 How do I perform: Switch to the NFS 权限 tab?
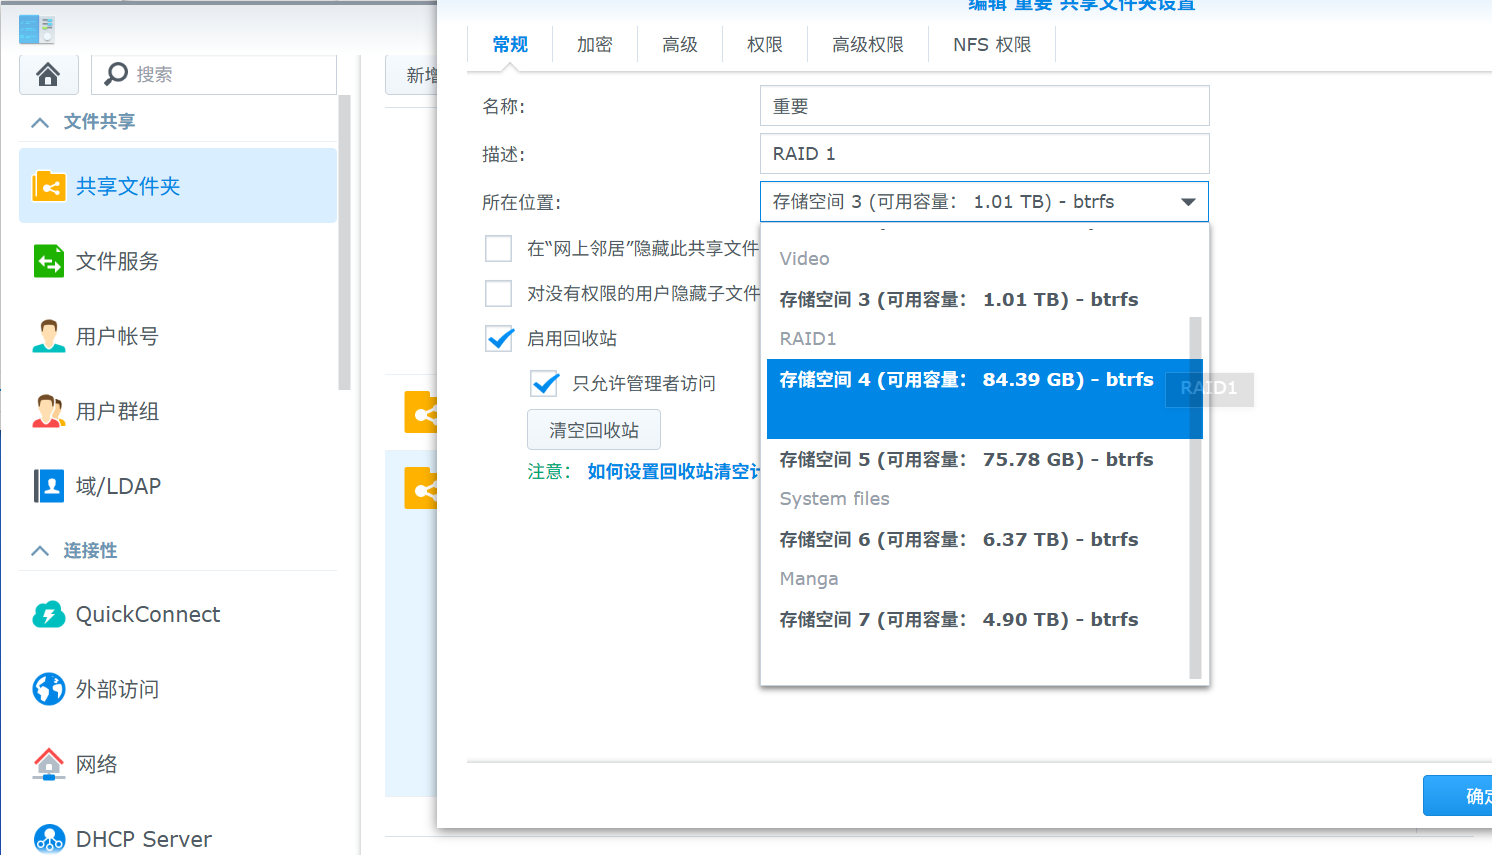(991, 45)
